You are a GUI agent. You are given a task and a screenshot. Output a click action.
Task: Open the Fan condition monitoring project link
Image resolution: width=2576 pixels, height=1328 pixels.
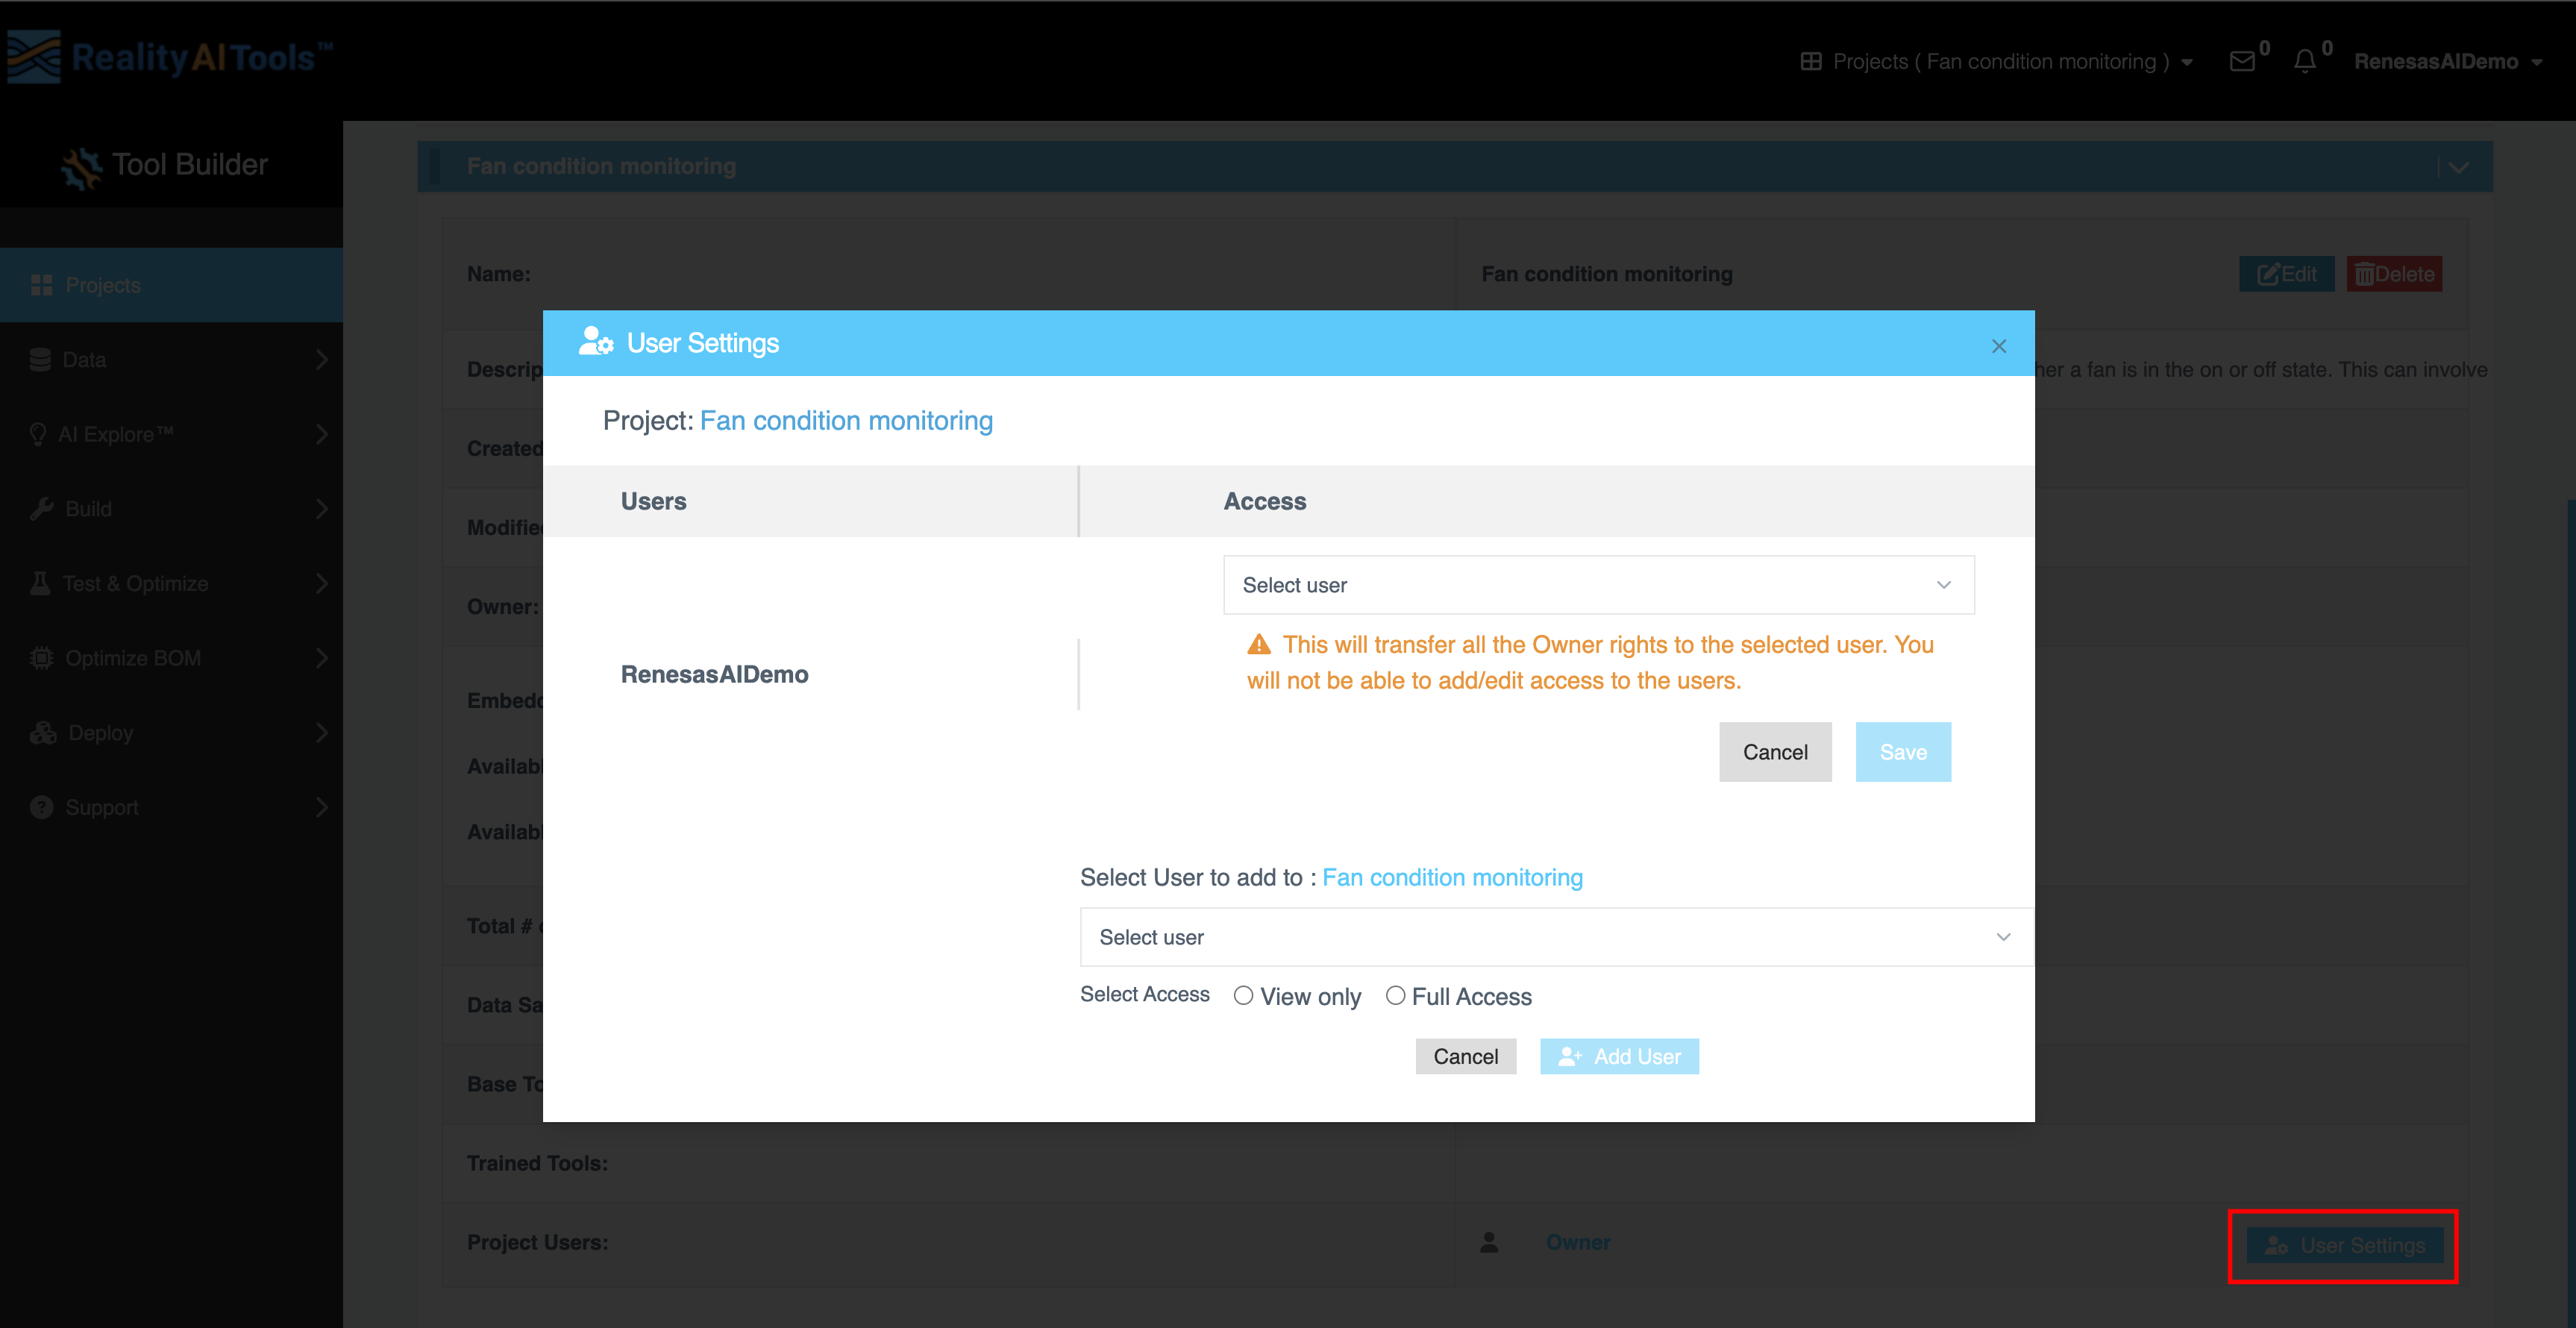pyautogui.click(x=846, y=420)
